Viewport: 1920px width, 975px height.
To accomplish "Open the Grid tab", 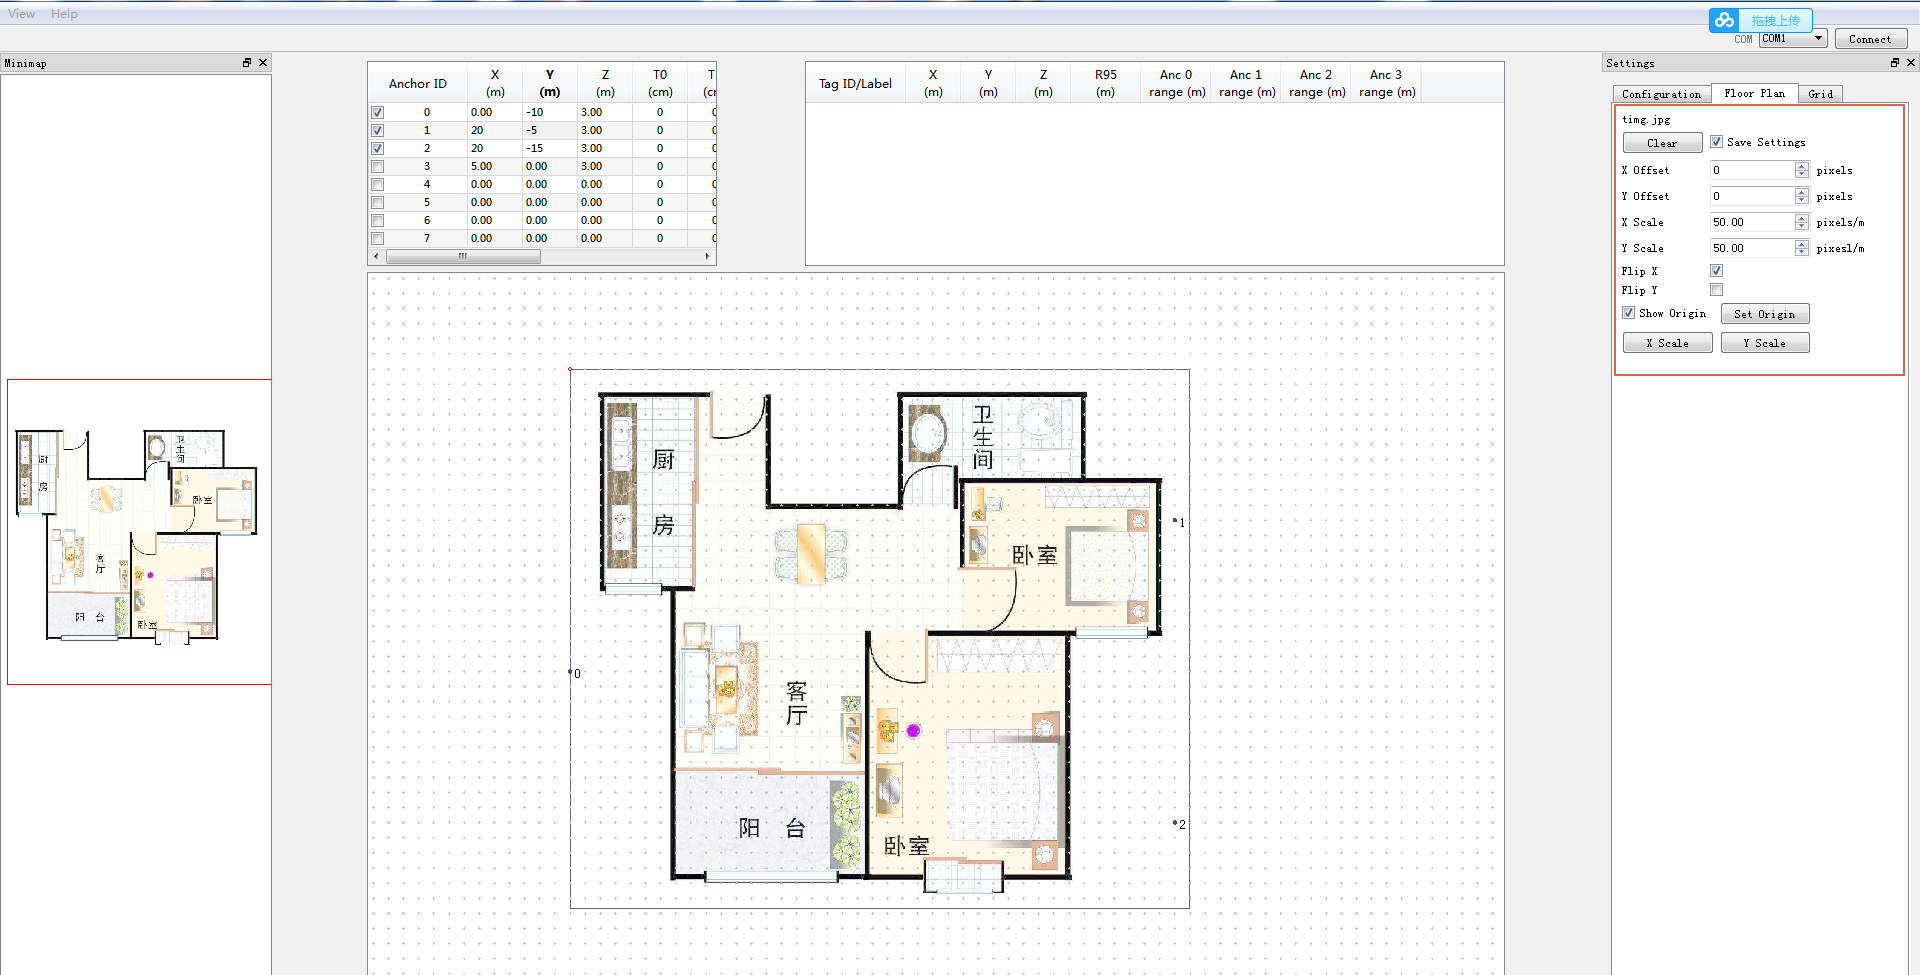I will (1820, 94).
